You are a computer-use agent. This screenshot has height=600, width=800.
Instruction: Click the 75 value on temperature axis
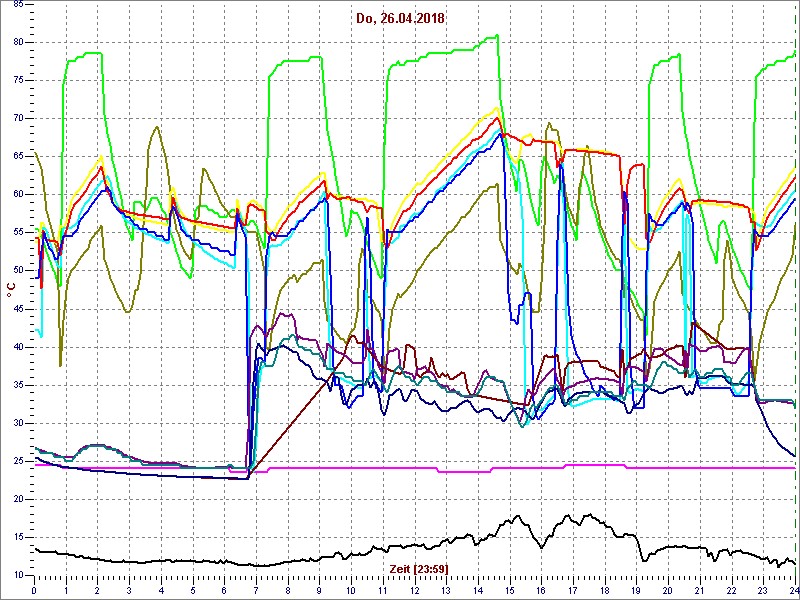coord(17,81)
